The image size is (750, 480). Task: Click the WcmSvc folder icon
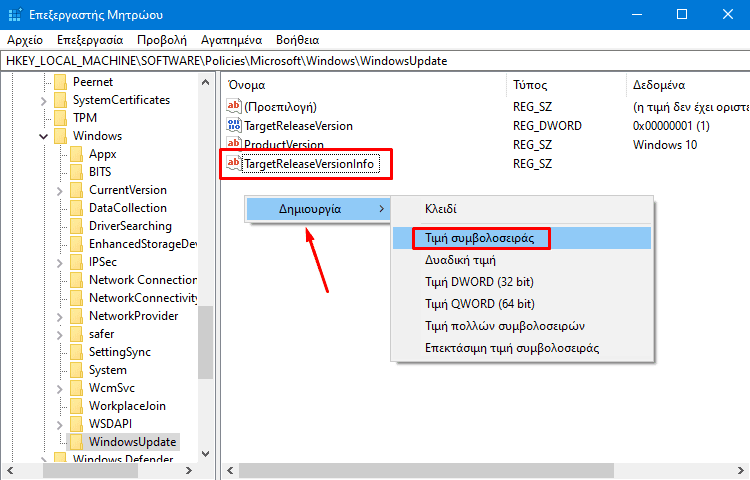pos(77,388)
